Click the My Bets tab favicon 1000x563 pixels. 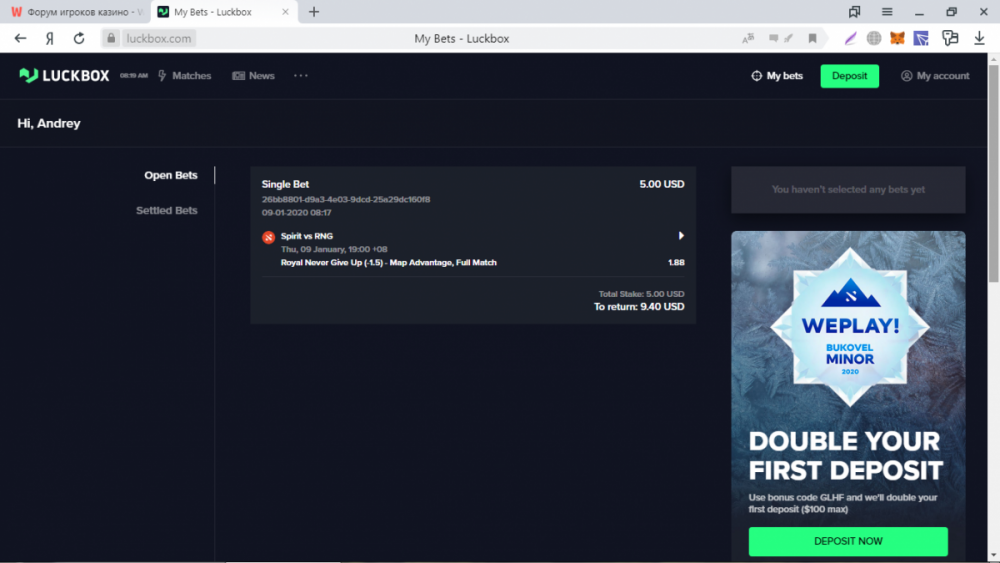point(163,11)
